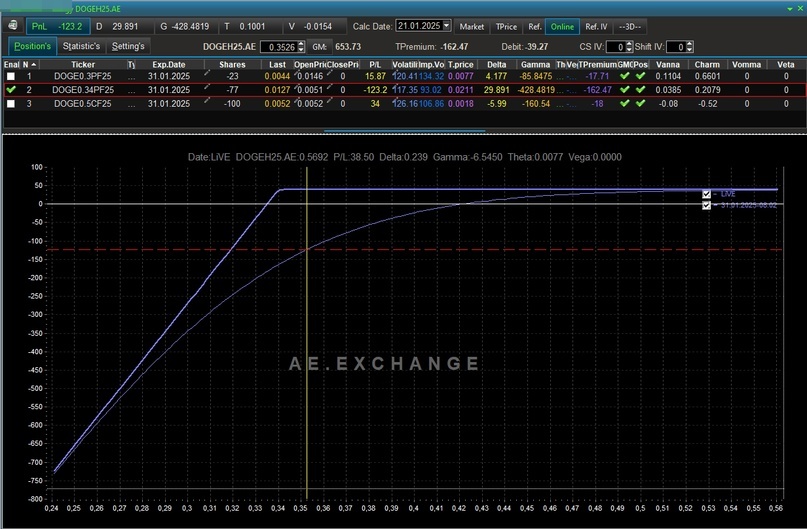Select the Ref. IV mode button
Image resolution: width=807 pixels, height=529 pixels.
[596, 27]
